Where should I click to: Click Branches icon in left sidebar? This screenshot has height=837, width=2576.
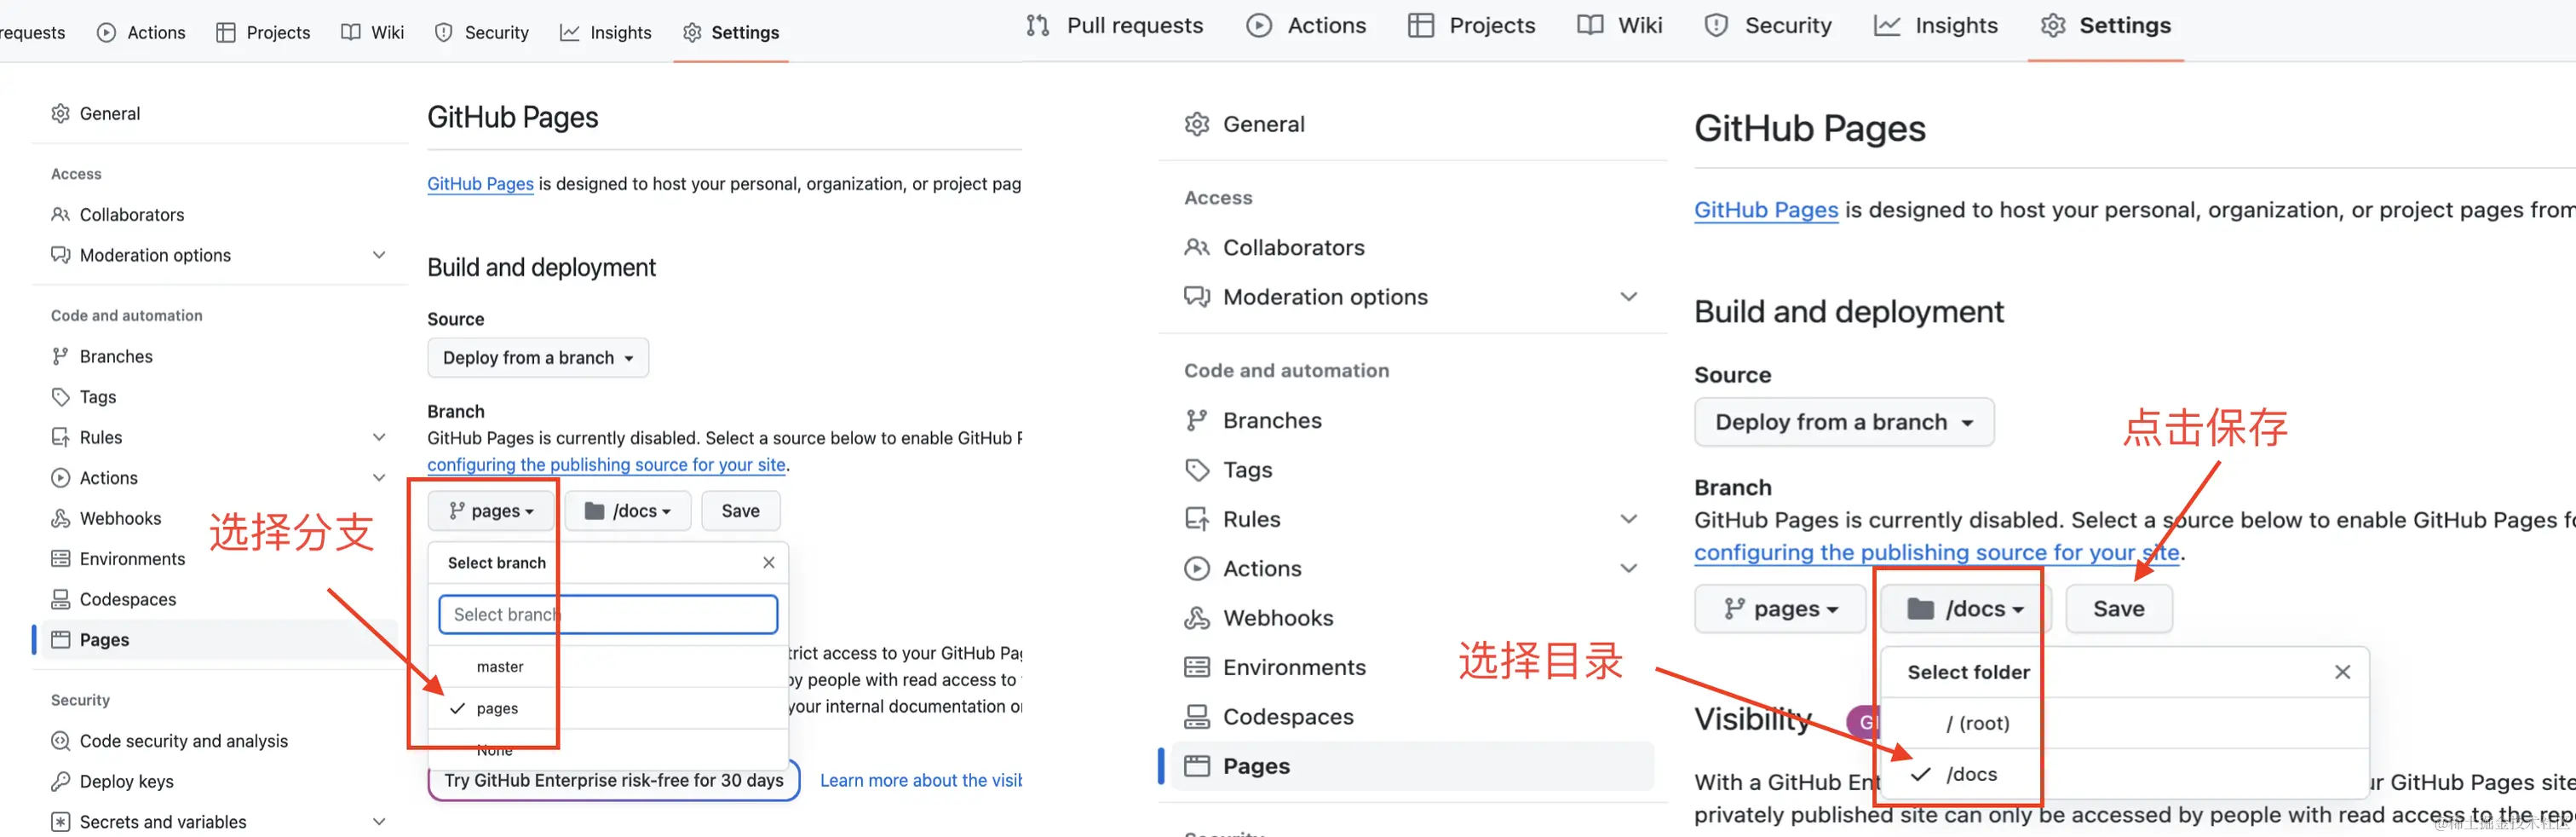tap(61, 356)
